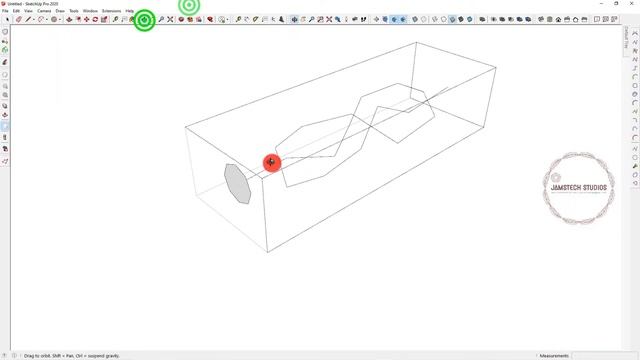Choose the Shapes tool
The image size is (640, 360).
(54, 19)
